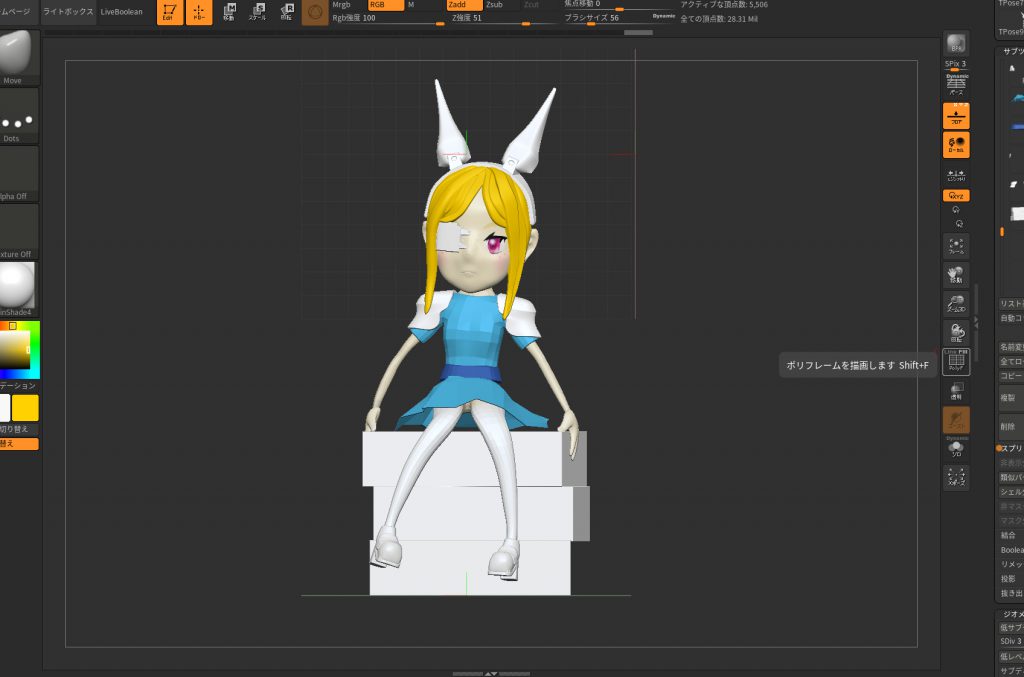The width and height of the screenshot is (1024, 677).
Task: Toggle Zadd sculpt mode
Action: tap(464, 5)
